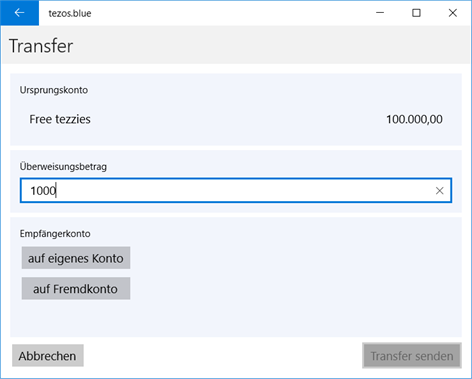
Task: Click the Transfer page heading
Action: [41, 46]
